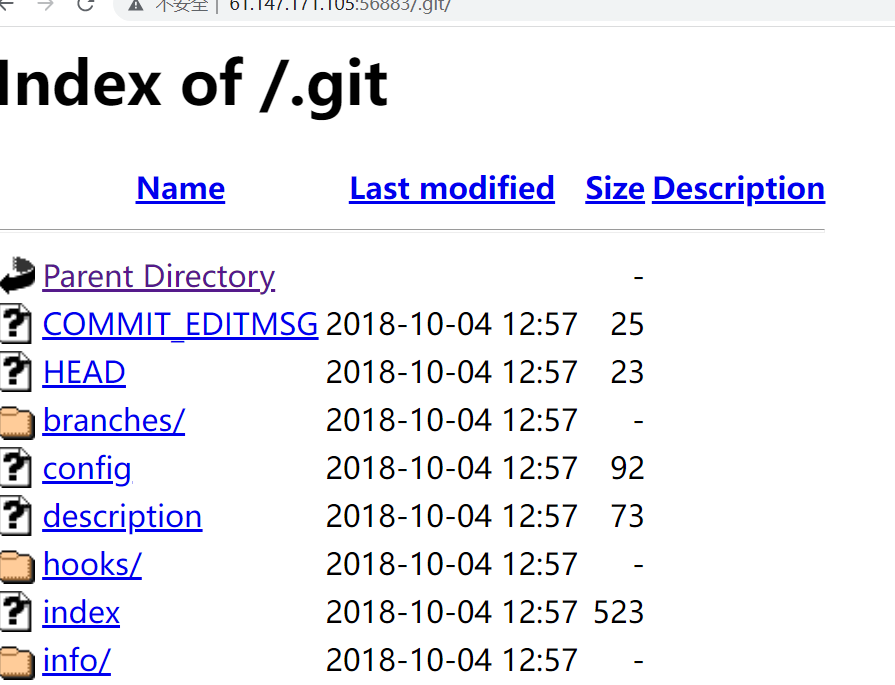Open the COMMIT_EDITMSG file link
The image size is (895, 685).
pos(180,324)
